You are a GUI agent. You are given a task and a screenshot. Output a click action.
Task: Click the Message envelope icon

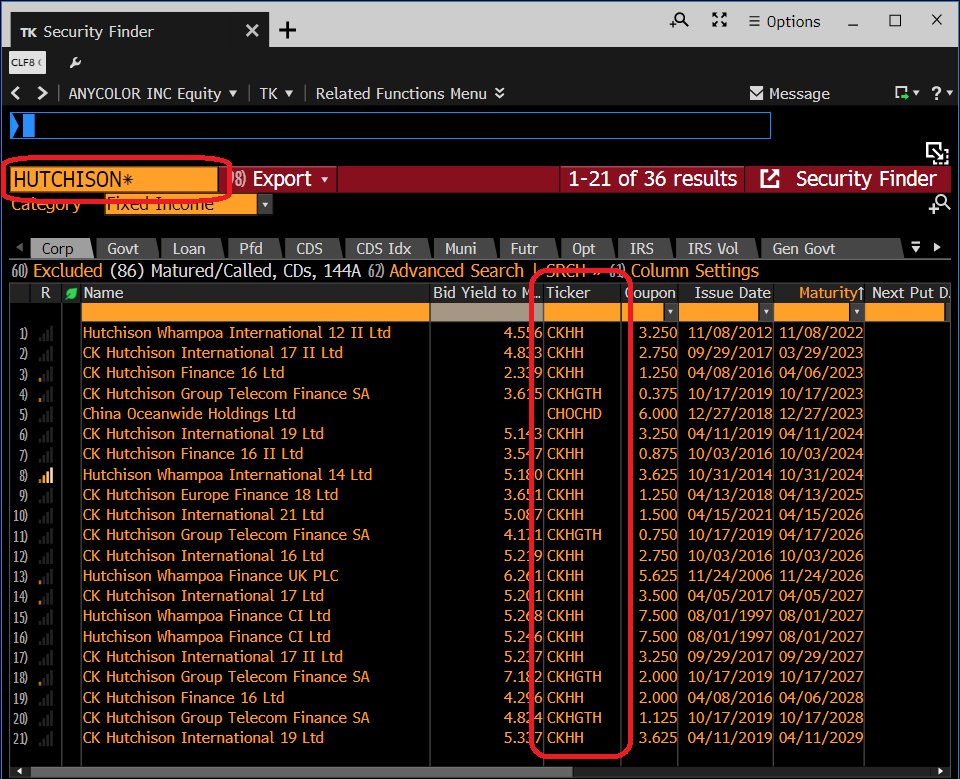coord(757,93)
